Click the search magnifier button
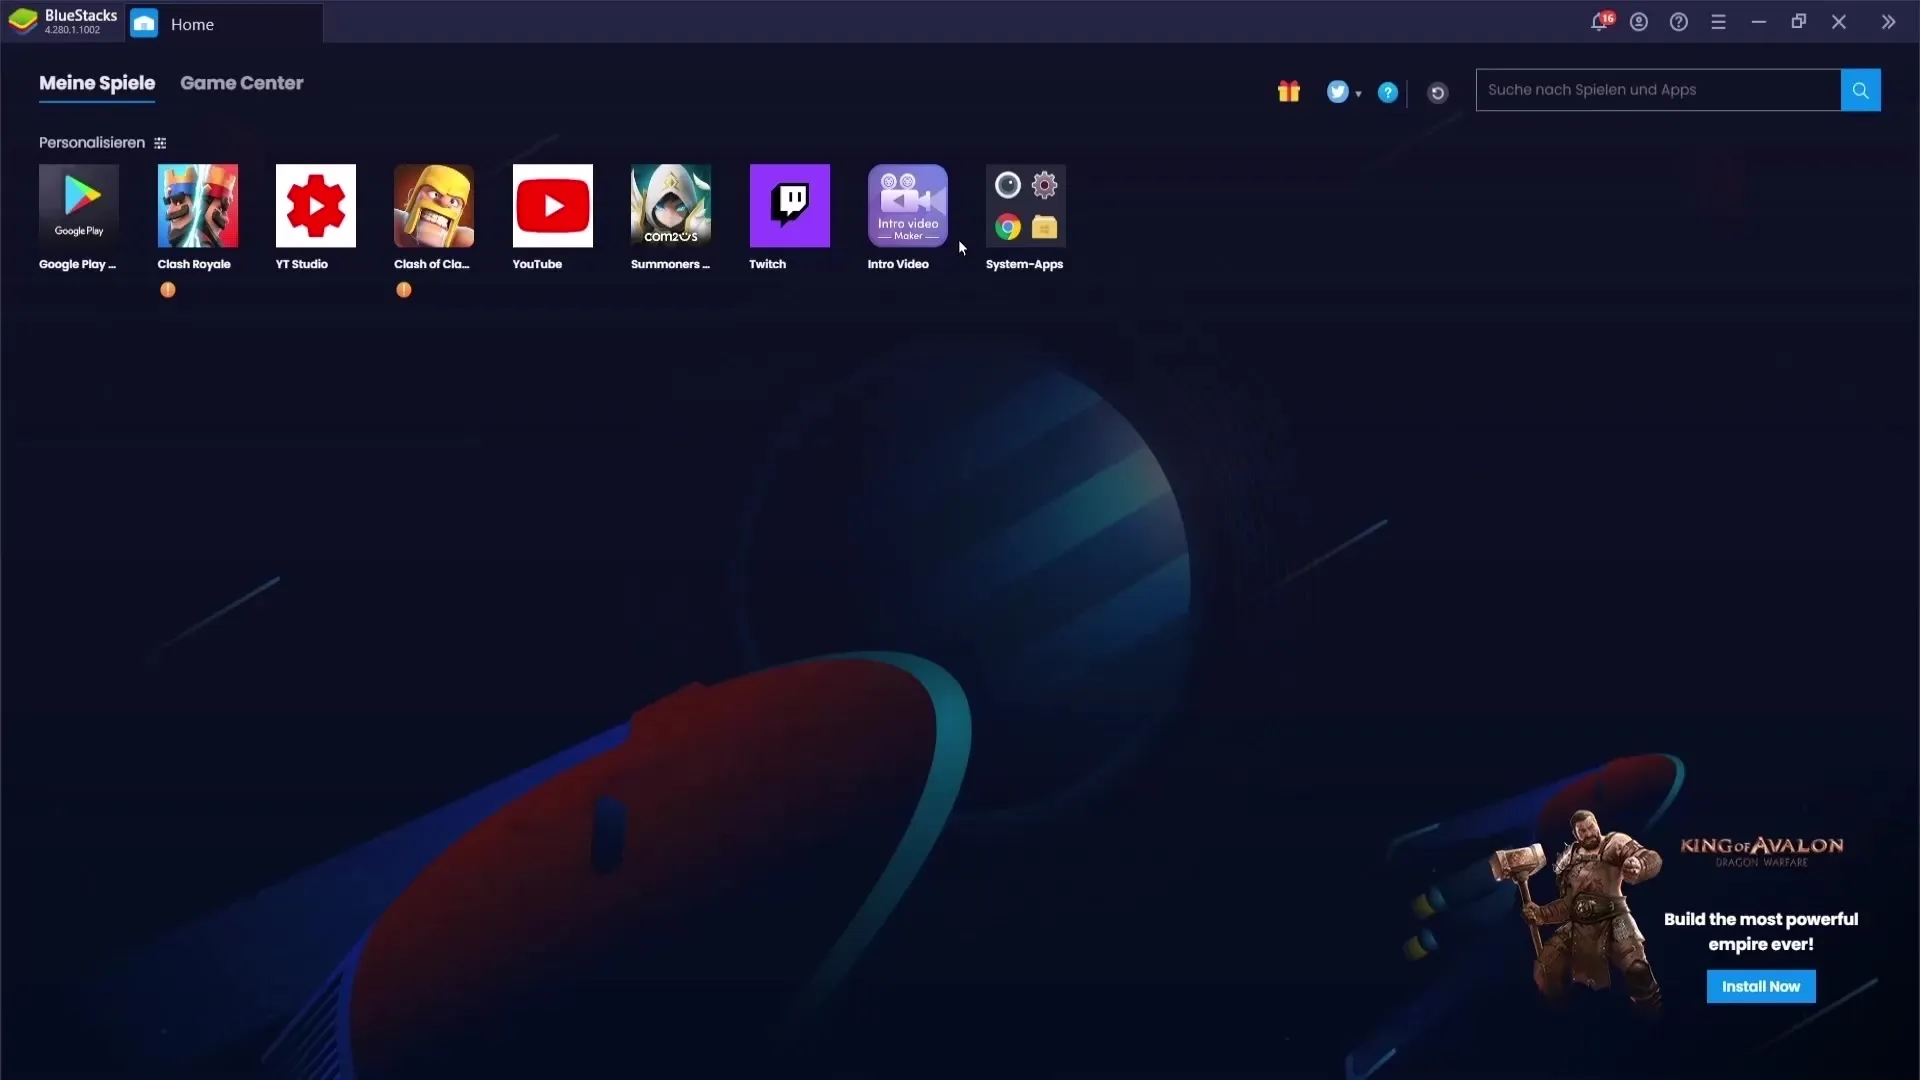The width and height of the screenshot is (1920, 1080). (1861, 90)
